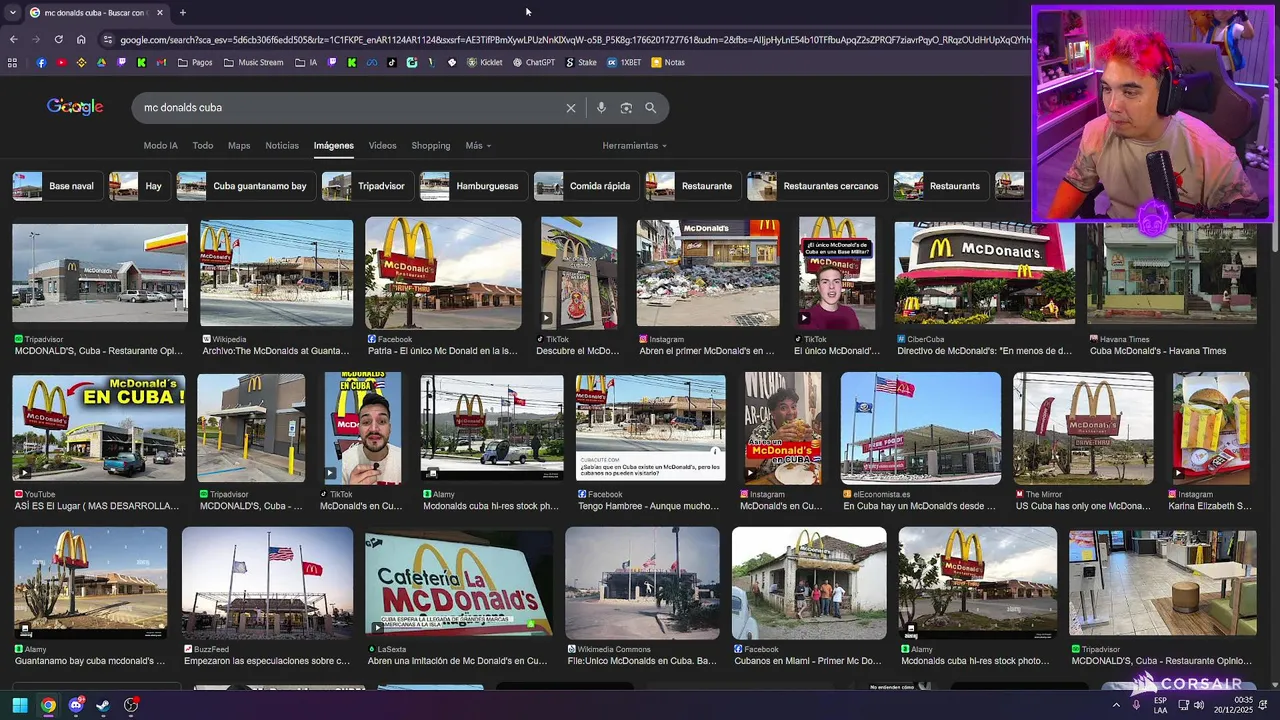This screenshot has width=1280, height=720.
Task: Click the mc donalds cuba search field
Action: [x=350, y=108]
